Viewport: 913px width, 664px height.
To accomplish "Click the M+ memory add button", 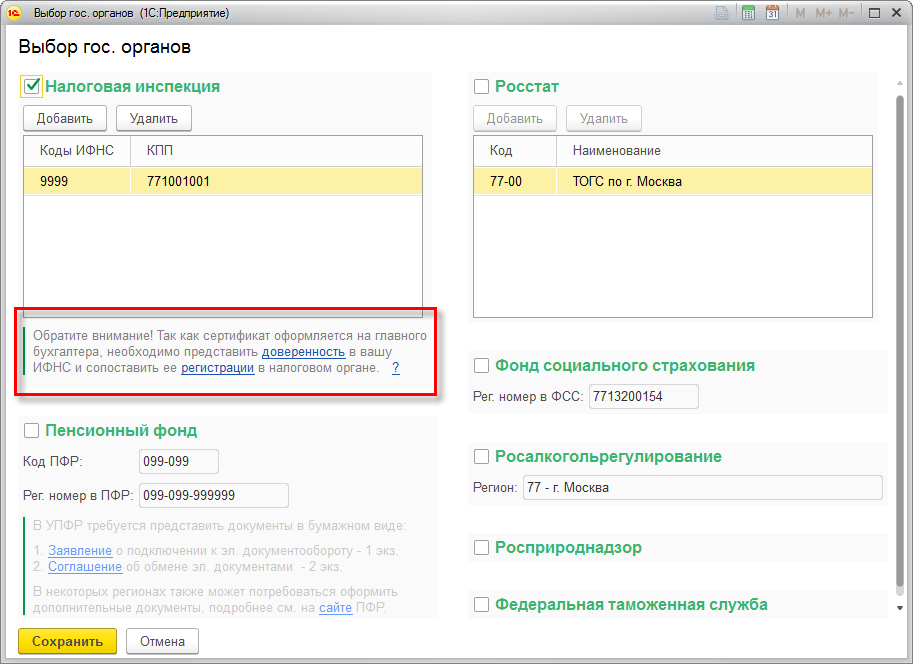I will pyautogui.click(x=823, y=13).
